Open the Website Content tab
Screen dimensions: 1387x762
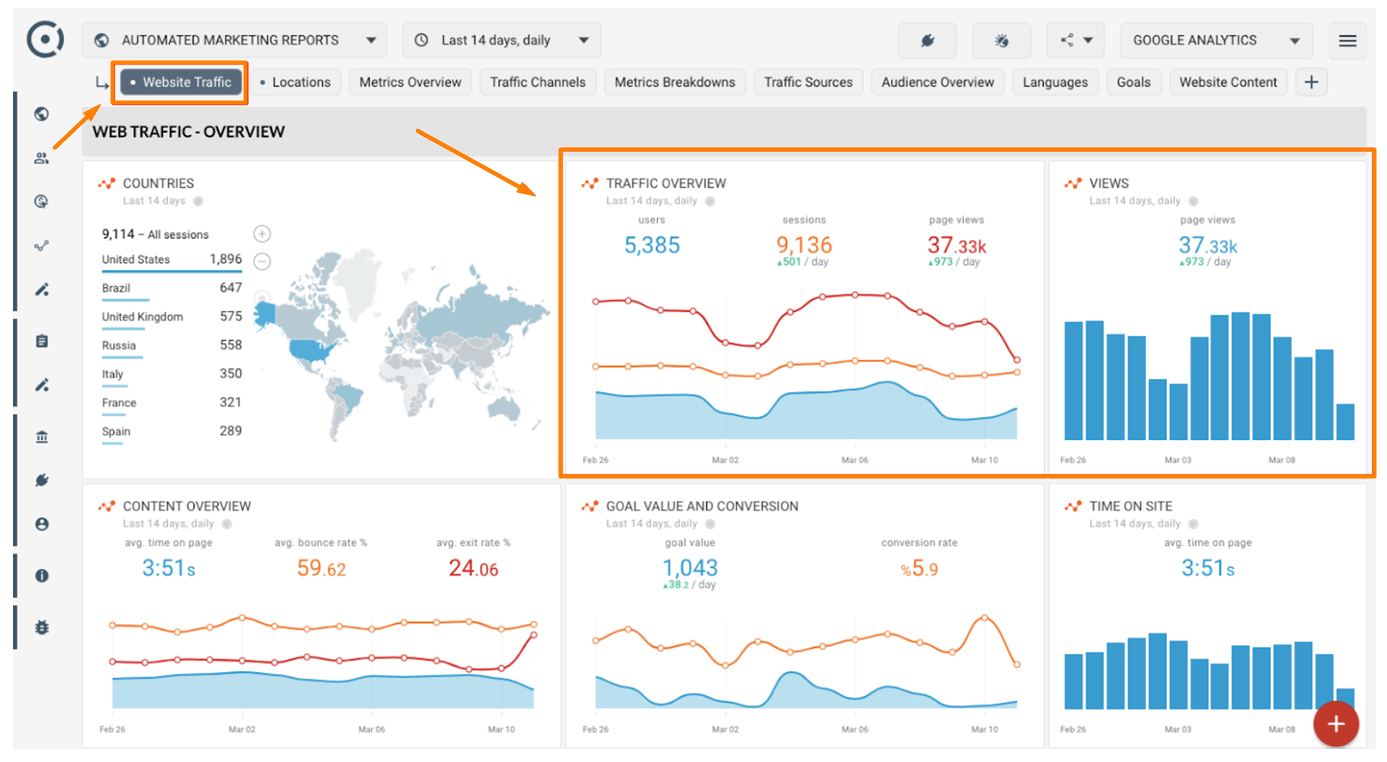1228,82
